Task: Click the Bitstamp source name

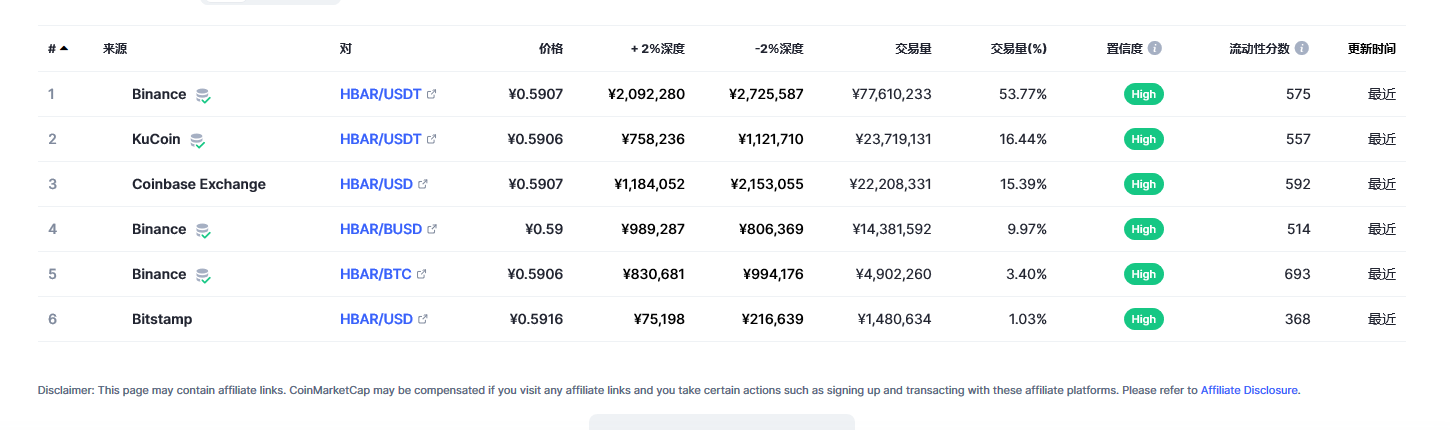Action: (x=162, y=319)
